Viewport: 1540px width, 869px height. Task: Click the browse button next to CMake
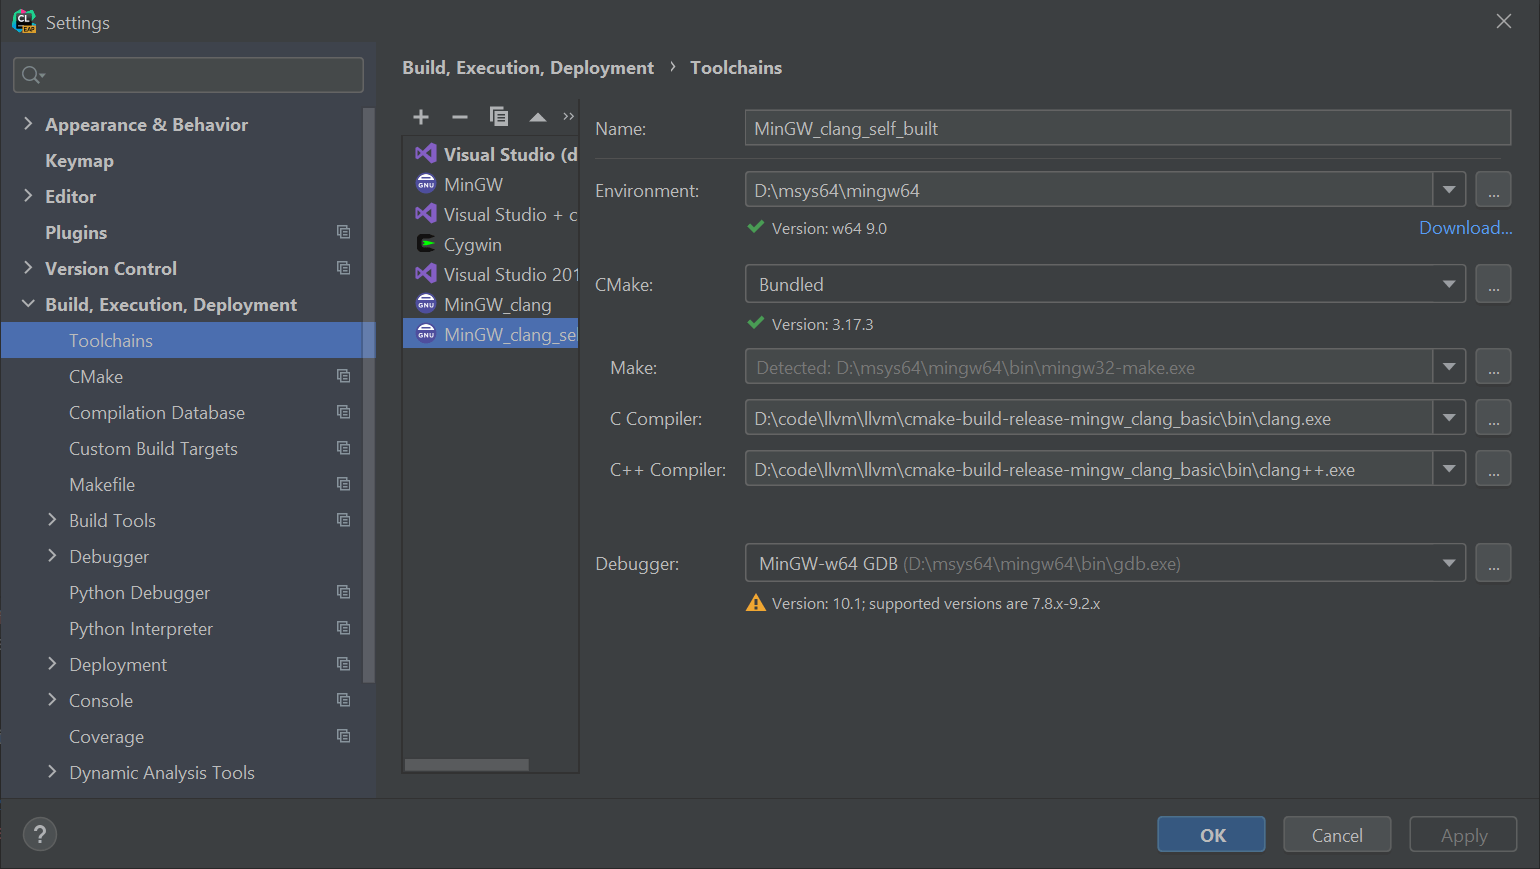coord(1493,283)
